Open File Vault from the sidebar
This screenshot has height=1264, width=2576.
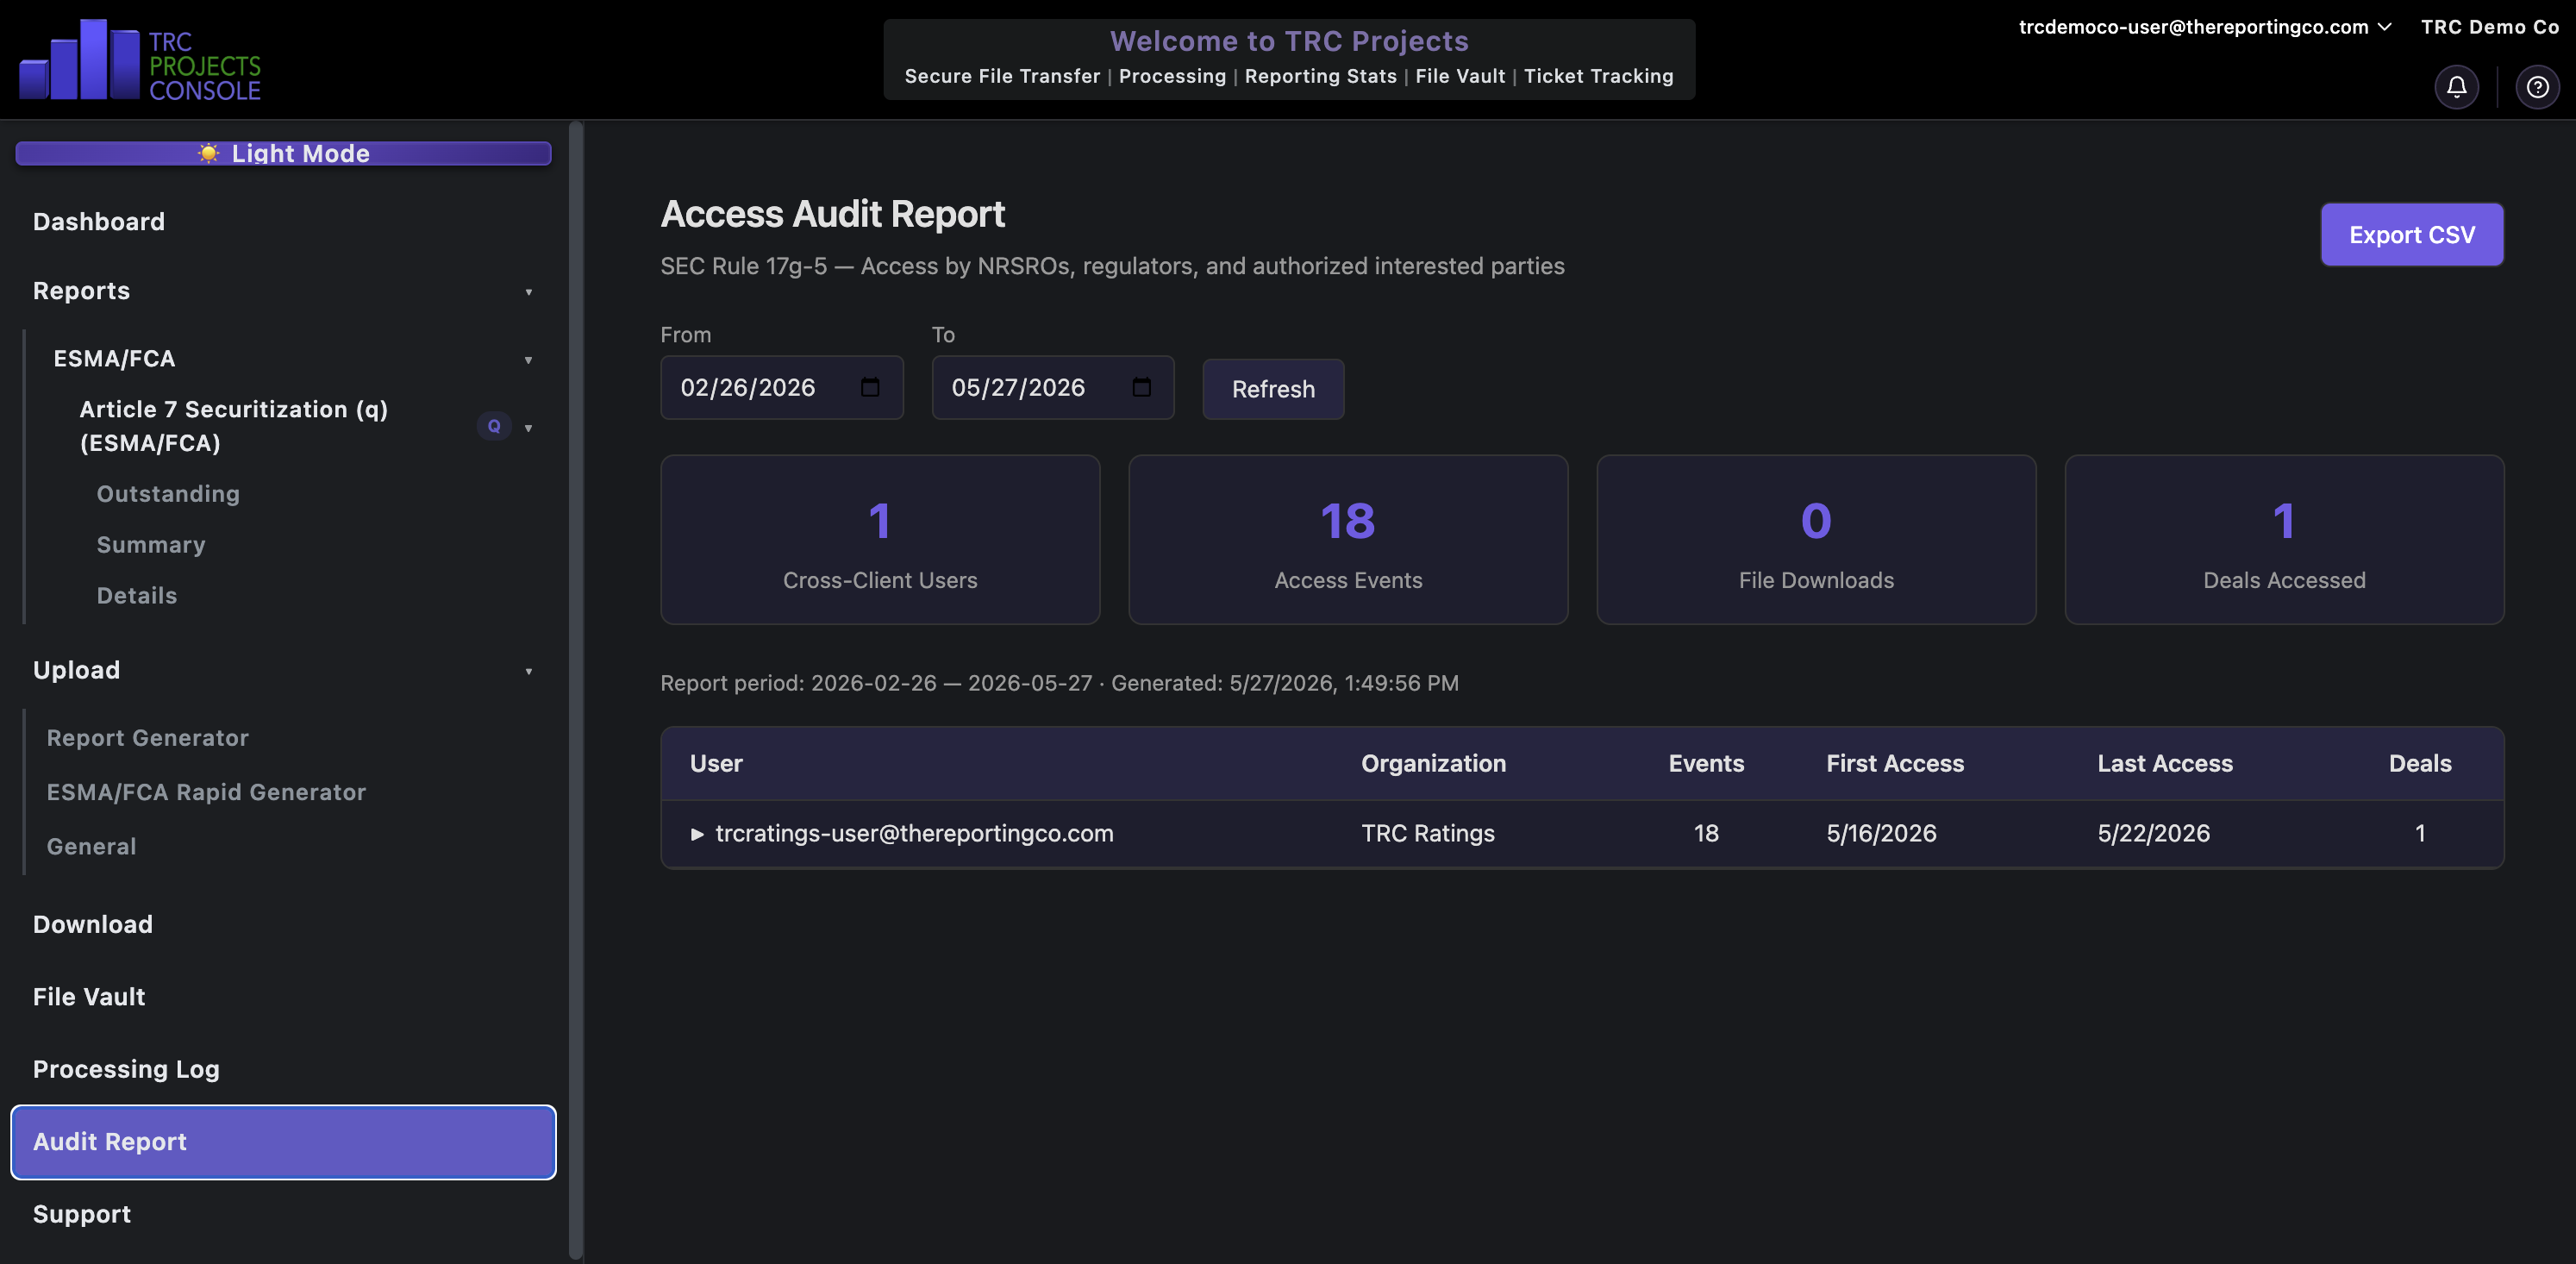click(89, 997)
